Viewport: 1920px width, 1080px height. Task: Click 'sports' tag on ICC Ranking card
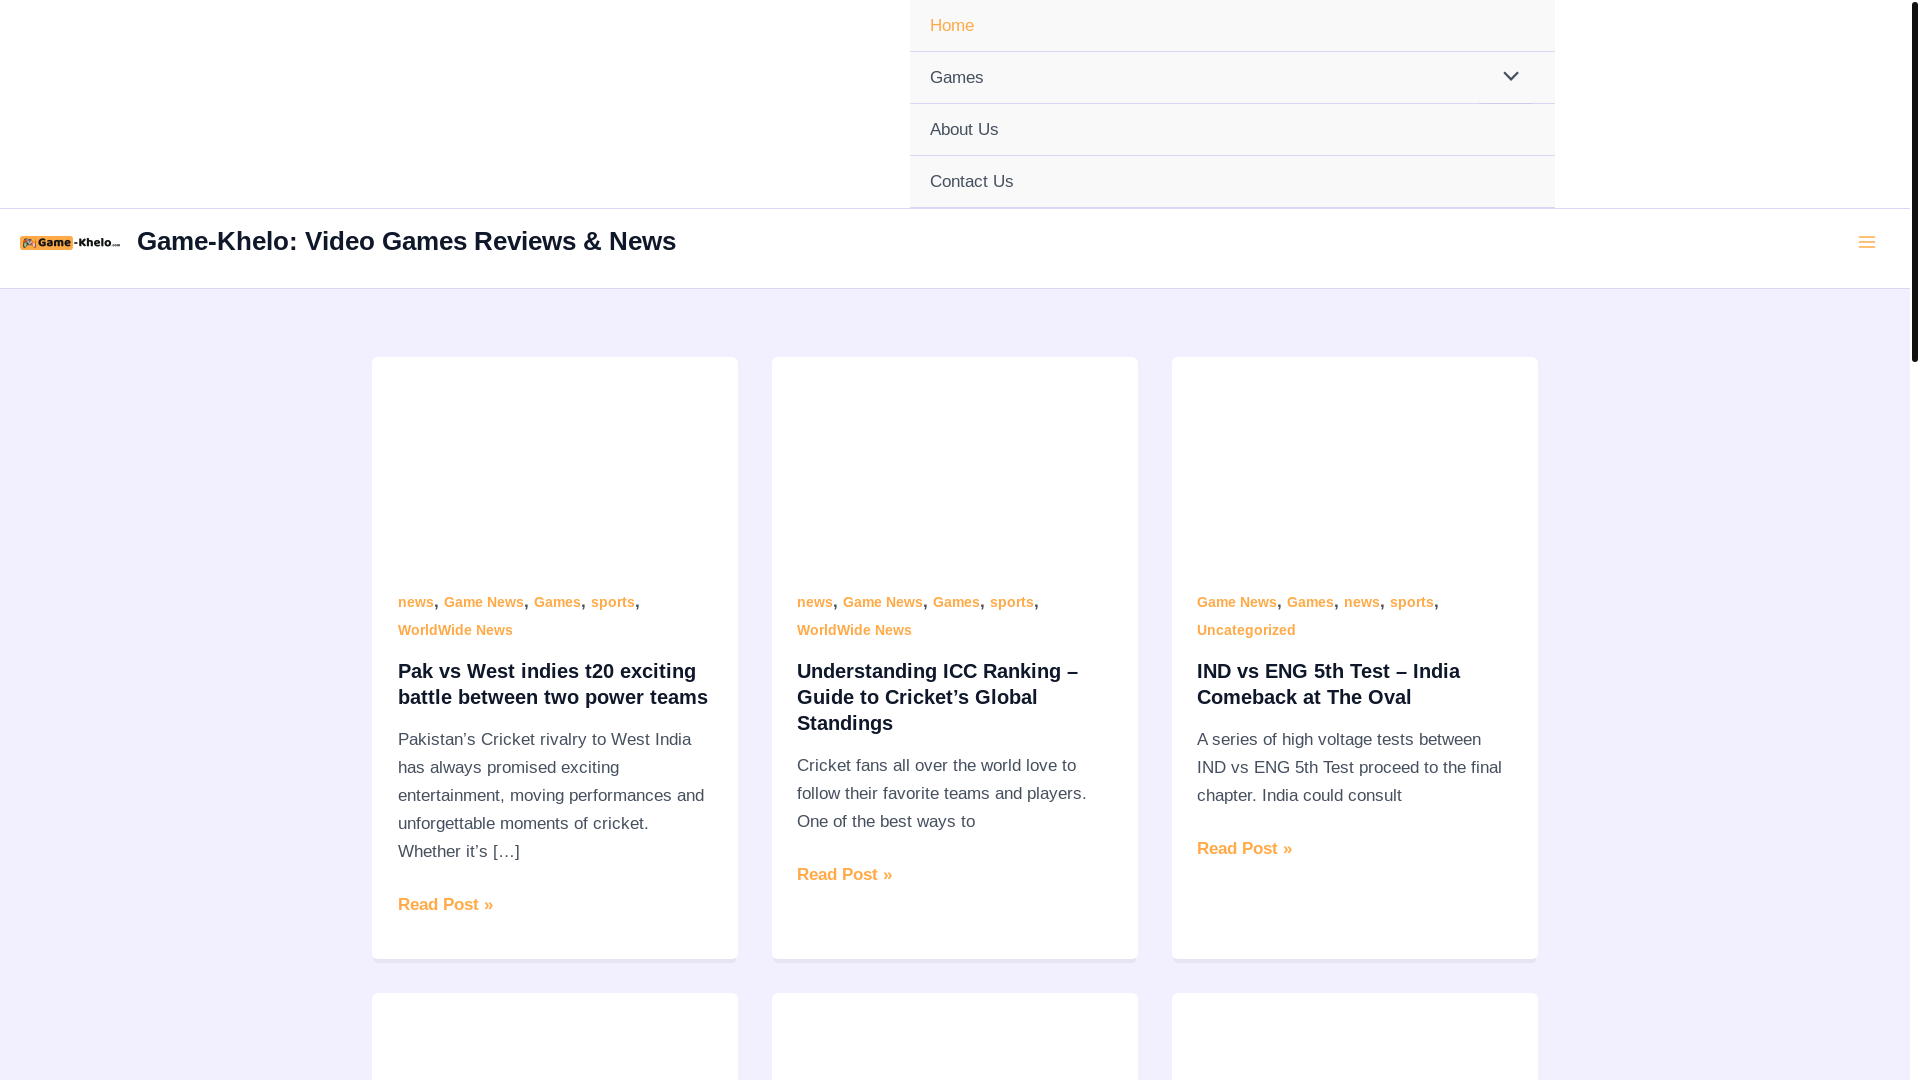click(x=1012, y=602)
